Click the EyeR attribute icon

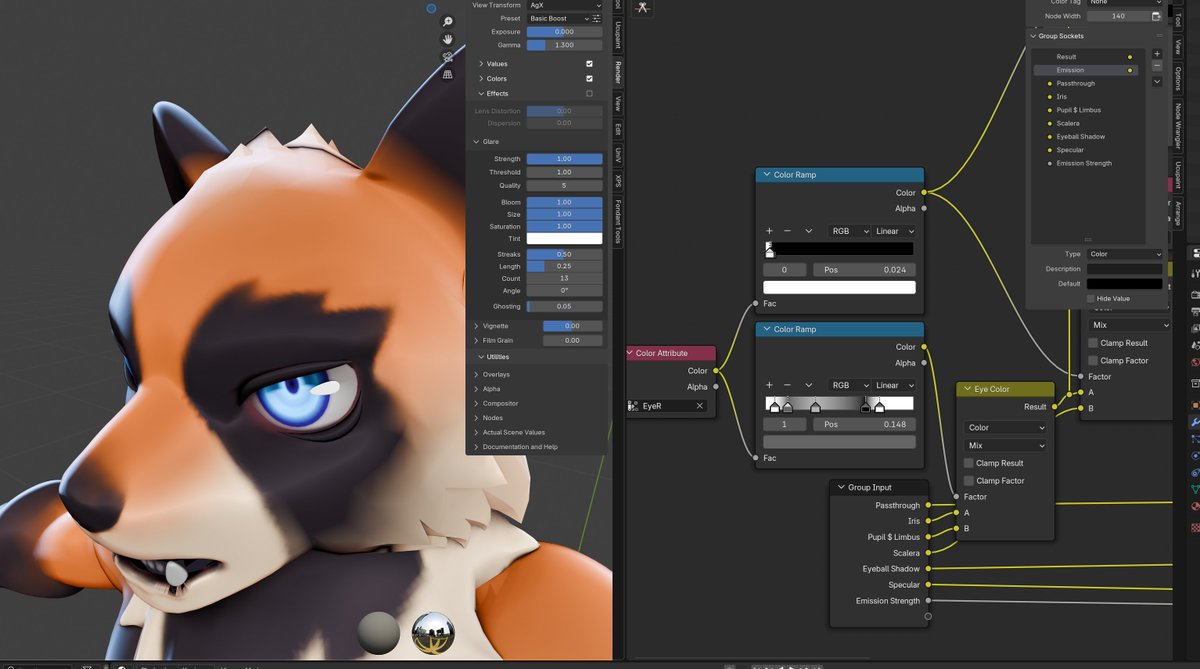pyautogui.click(x=633, y=406)
